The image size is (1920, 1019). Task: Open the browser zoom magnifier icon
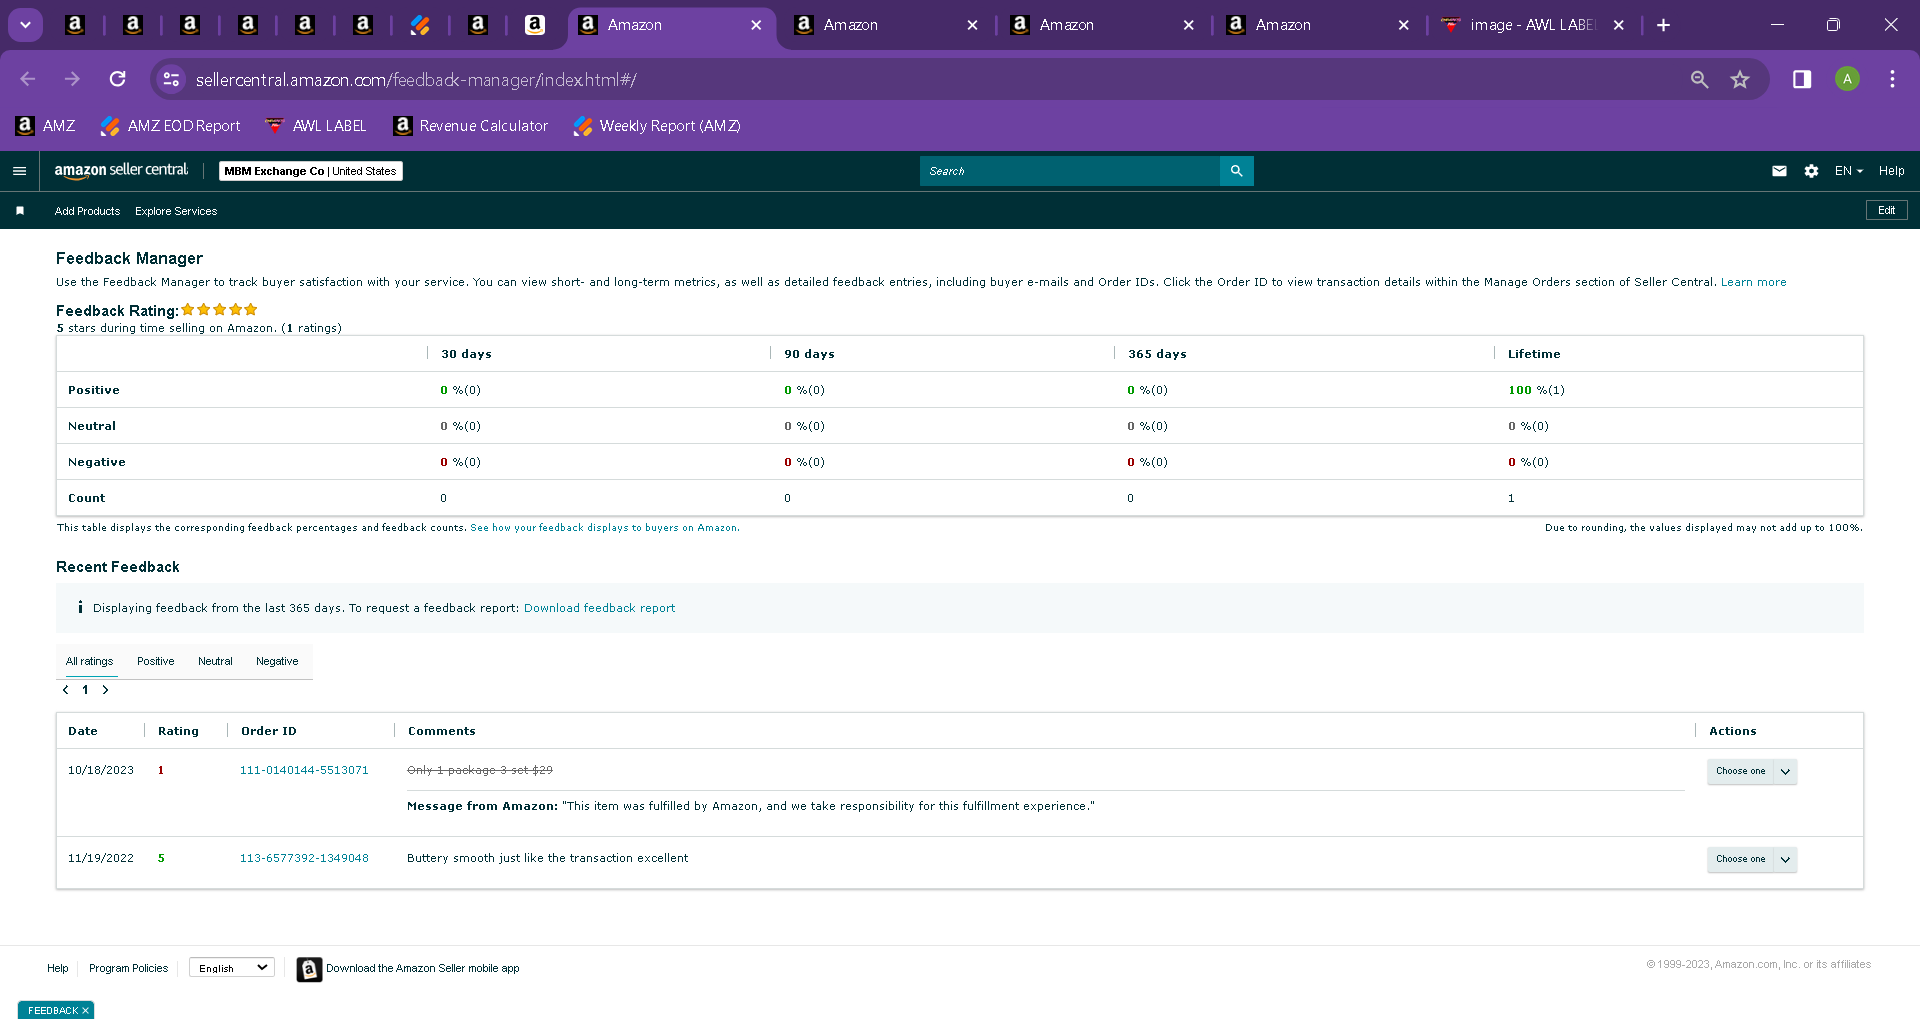pyautogui.click(x=1699, y=79)
